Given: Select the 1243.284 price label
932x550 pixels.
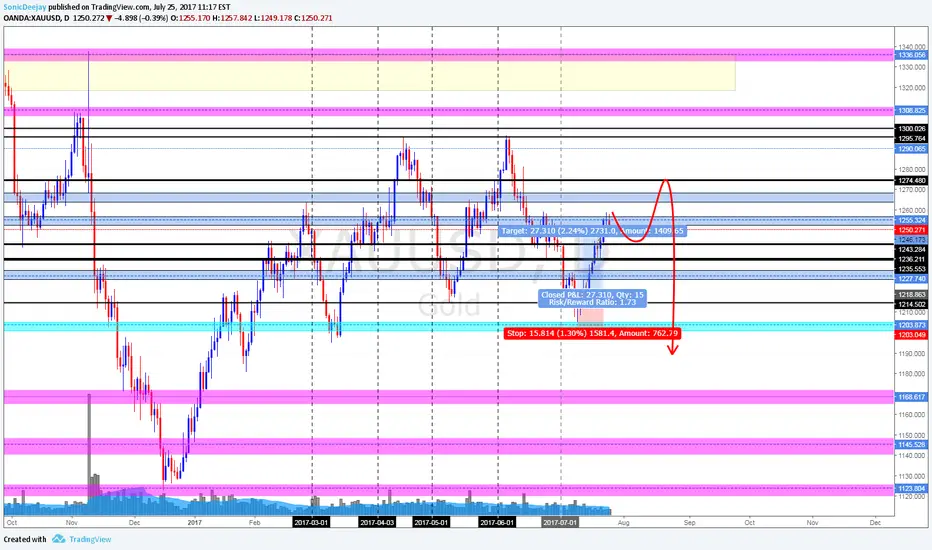Looking at the screenshot, I should tap(911, 249).
